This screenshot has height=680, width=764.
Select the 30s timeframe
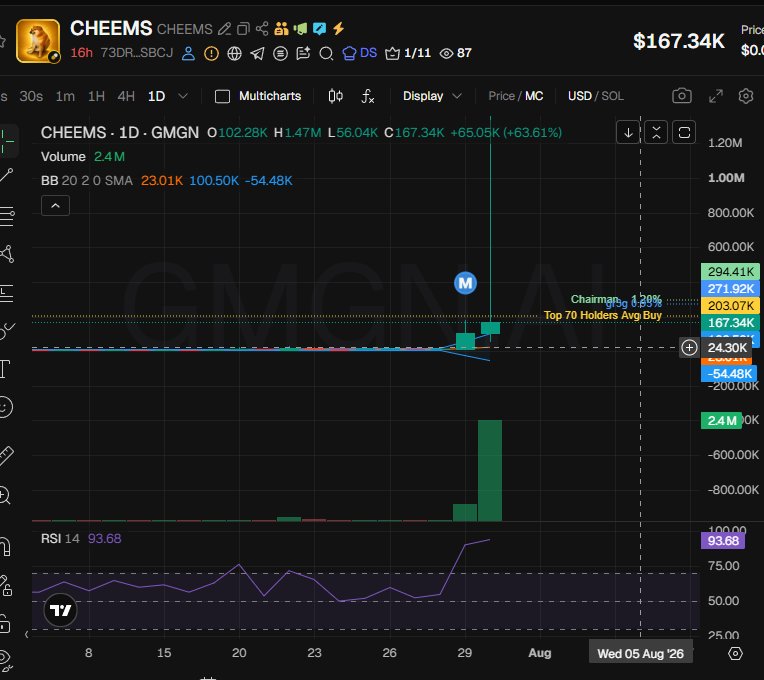(31, 96)
